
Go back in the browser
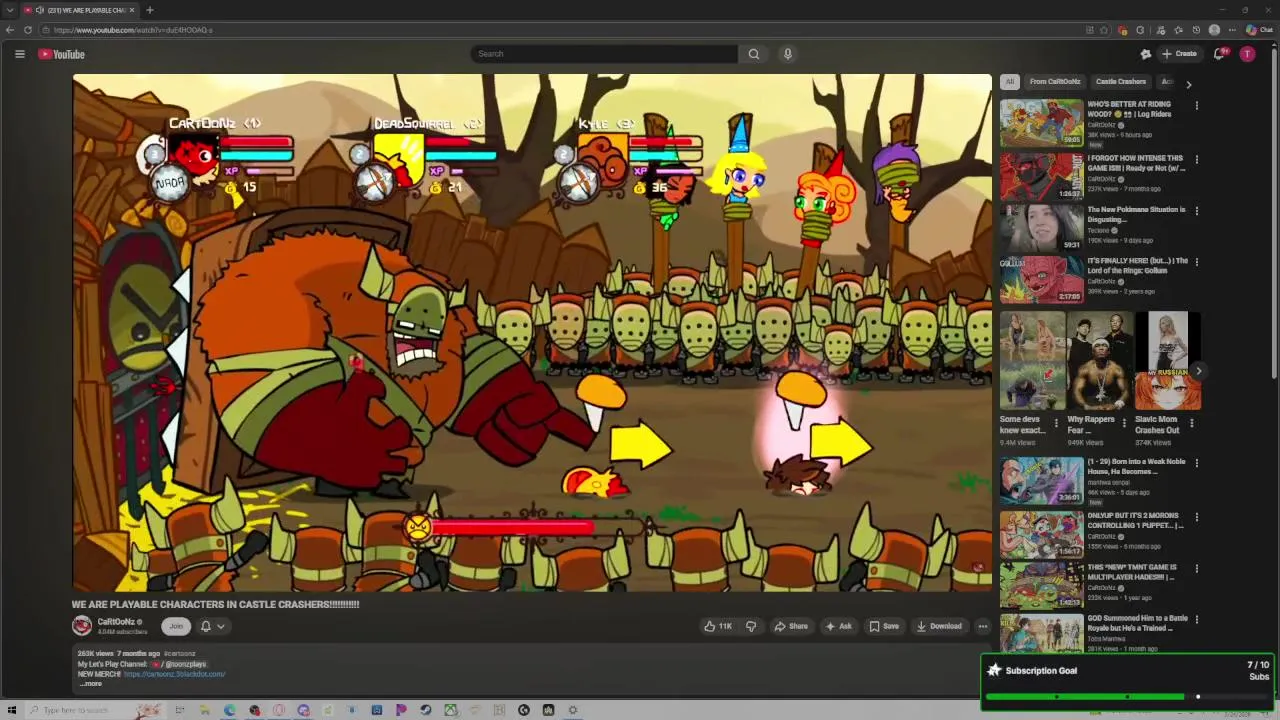[x=10, y=30]
